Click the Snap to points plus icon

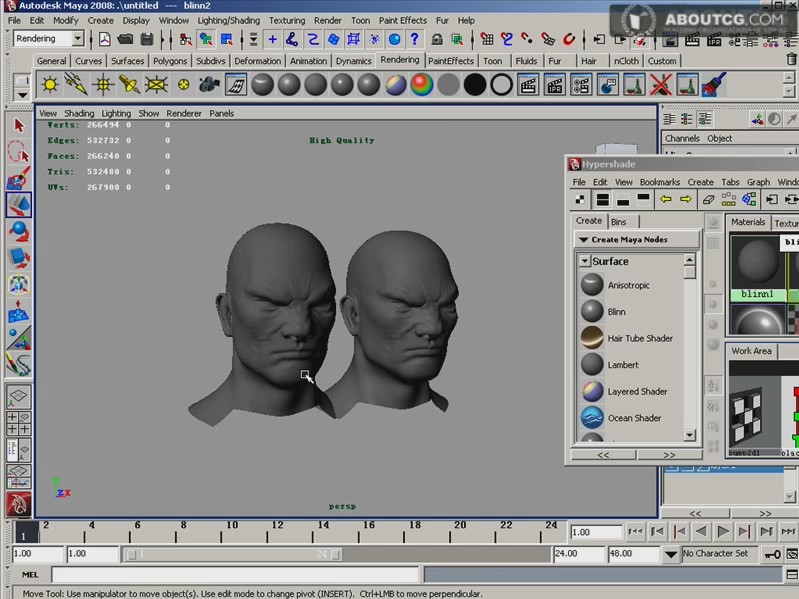[273, 39]
